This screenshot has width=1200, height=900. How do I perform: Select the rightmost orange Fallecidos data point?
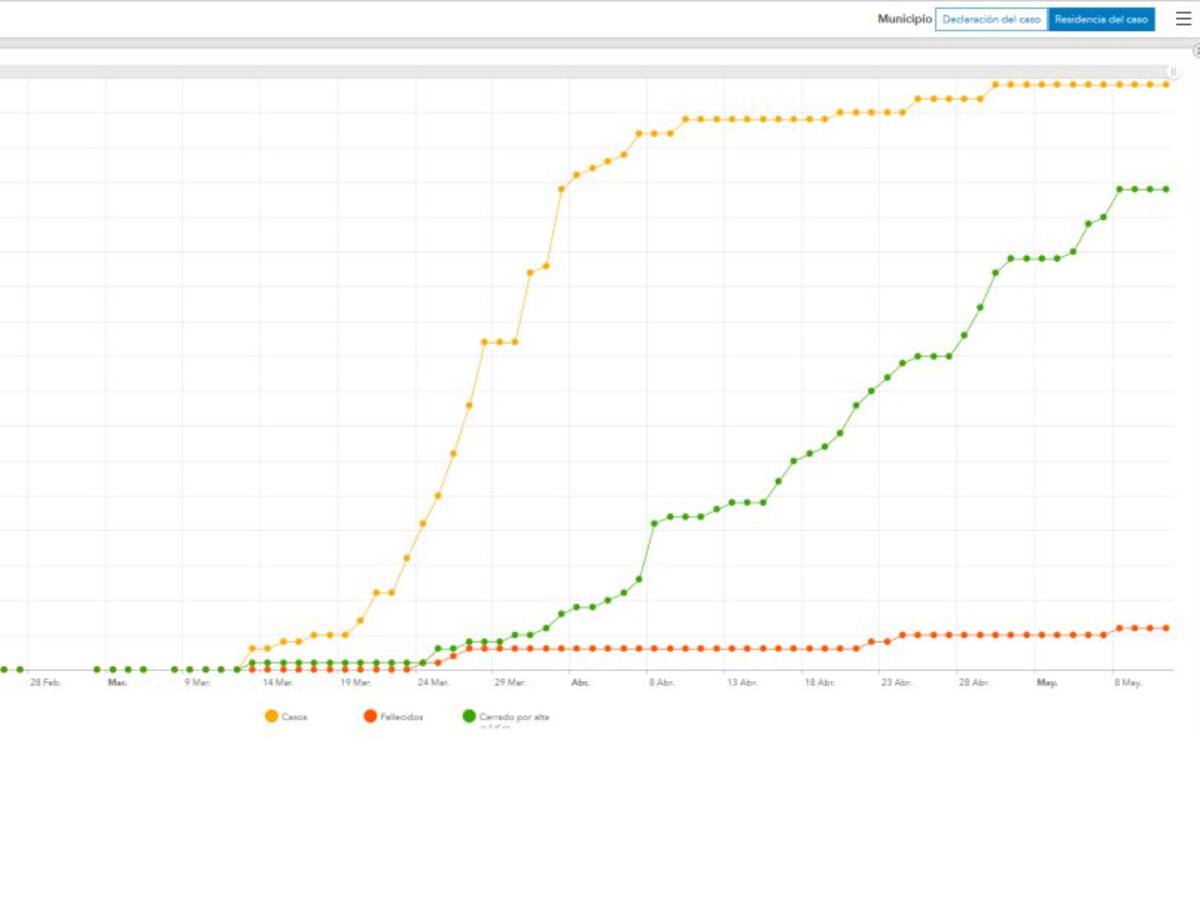tap(1166, 628)
